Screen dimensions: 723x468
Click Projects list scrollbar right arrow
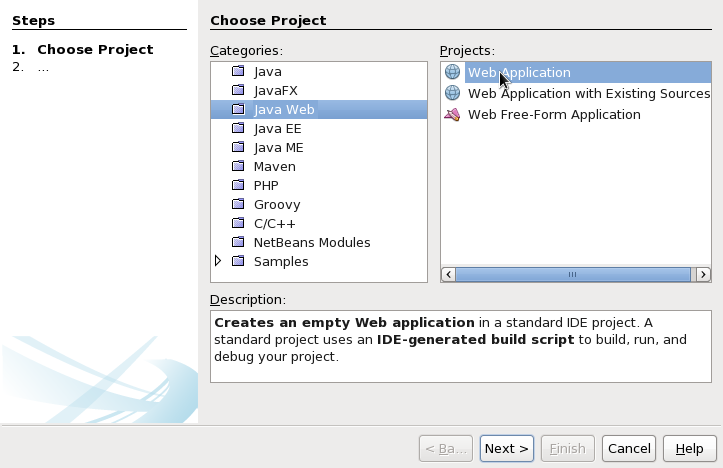coord(703,274)
